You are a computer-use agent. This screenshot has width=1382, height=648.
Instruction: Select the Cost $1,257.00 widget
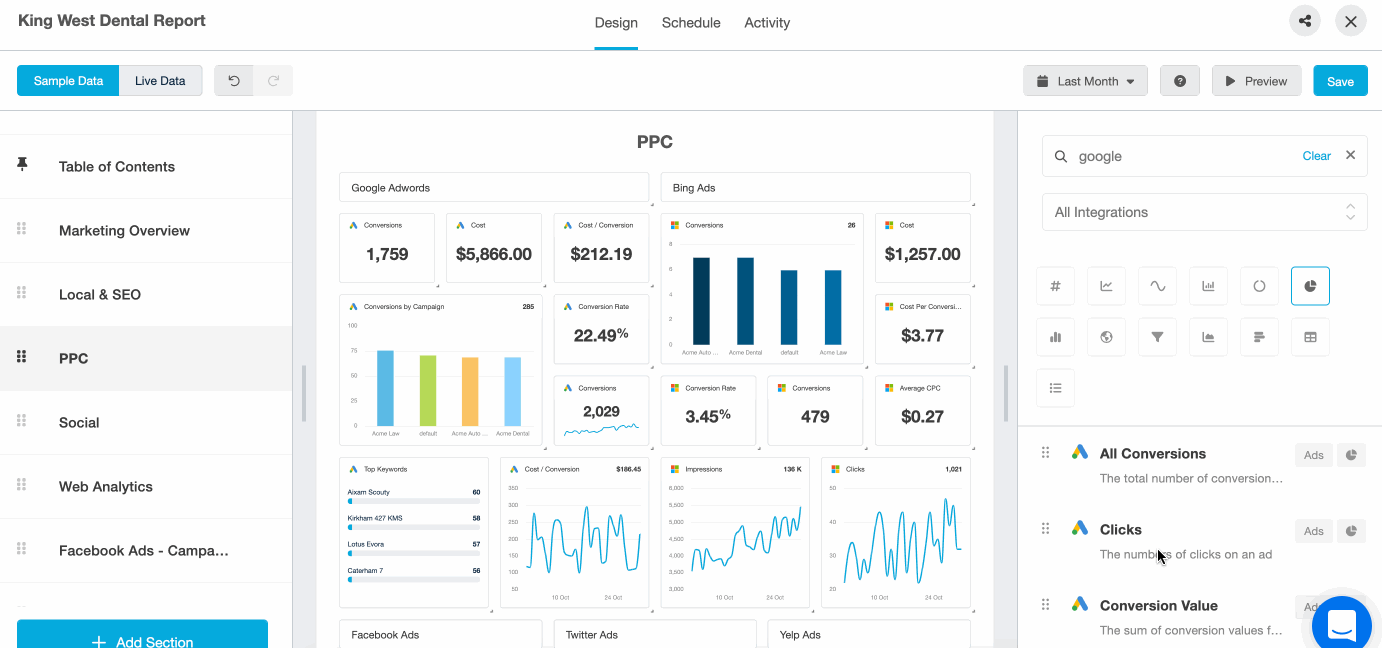click(923, 248)
